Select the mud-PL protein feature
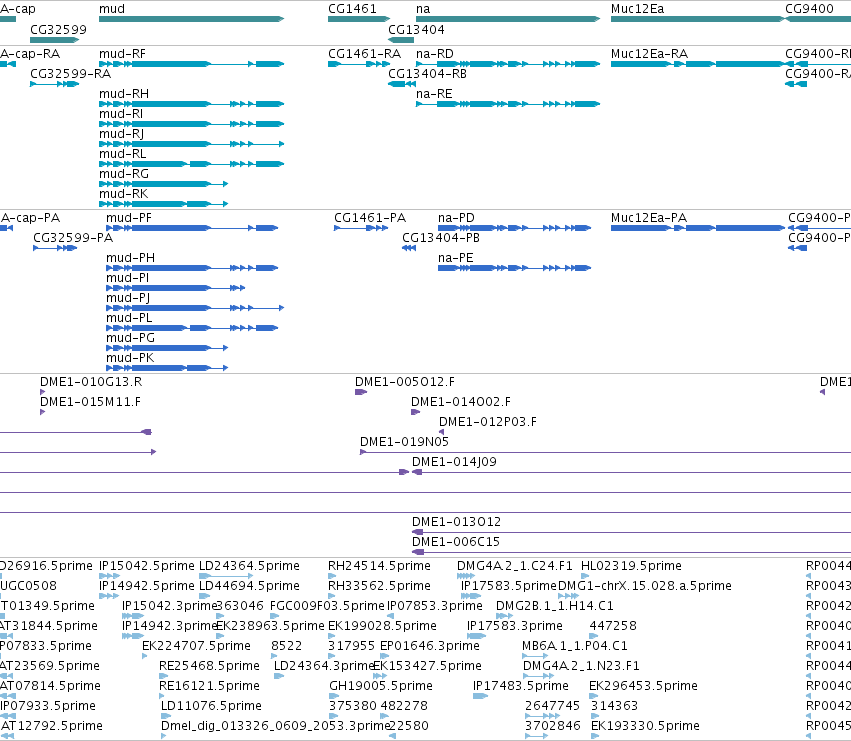 192,328
